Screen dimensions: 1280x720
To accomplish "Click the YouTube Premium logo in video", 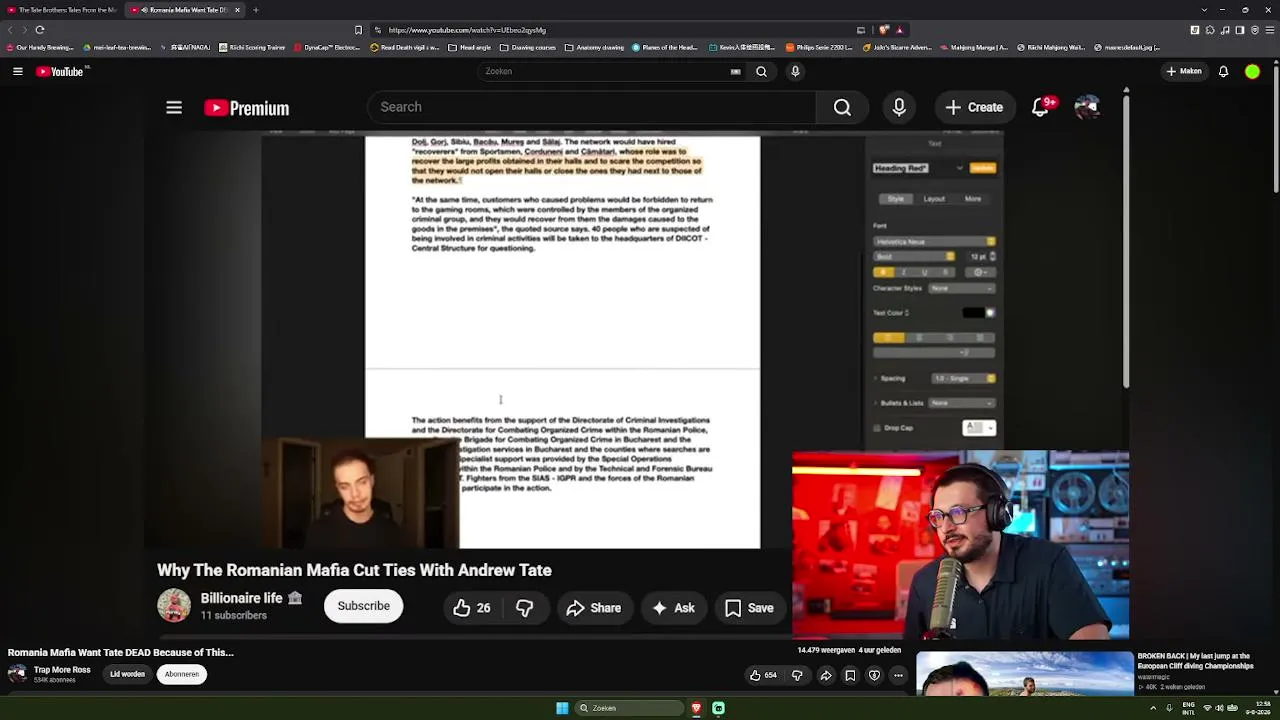I will (246, 108).
